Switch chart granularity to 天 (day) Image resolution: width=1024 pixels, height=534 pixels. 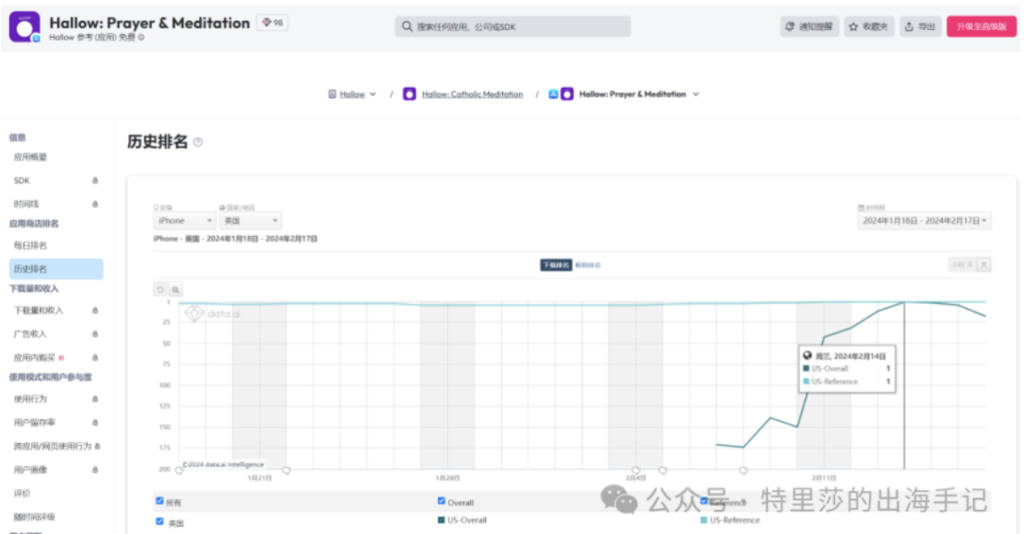(984, 264)
